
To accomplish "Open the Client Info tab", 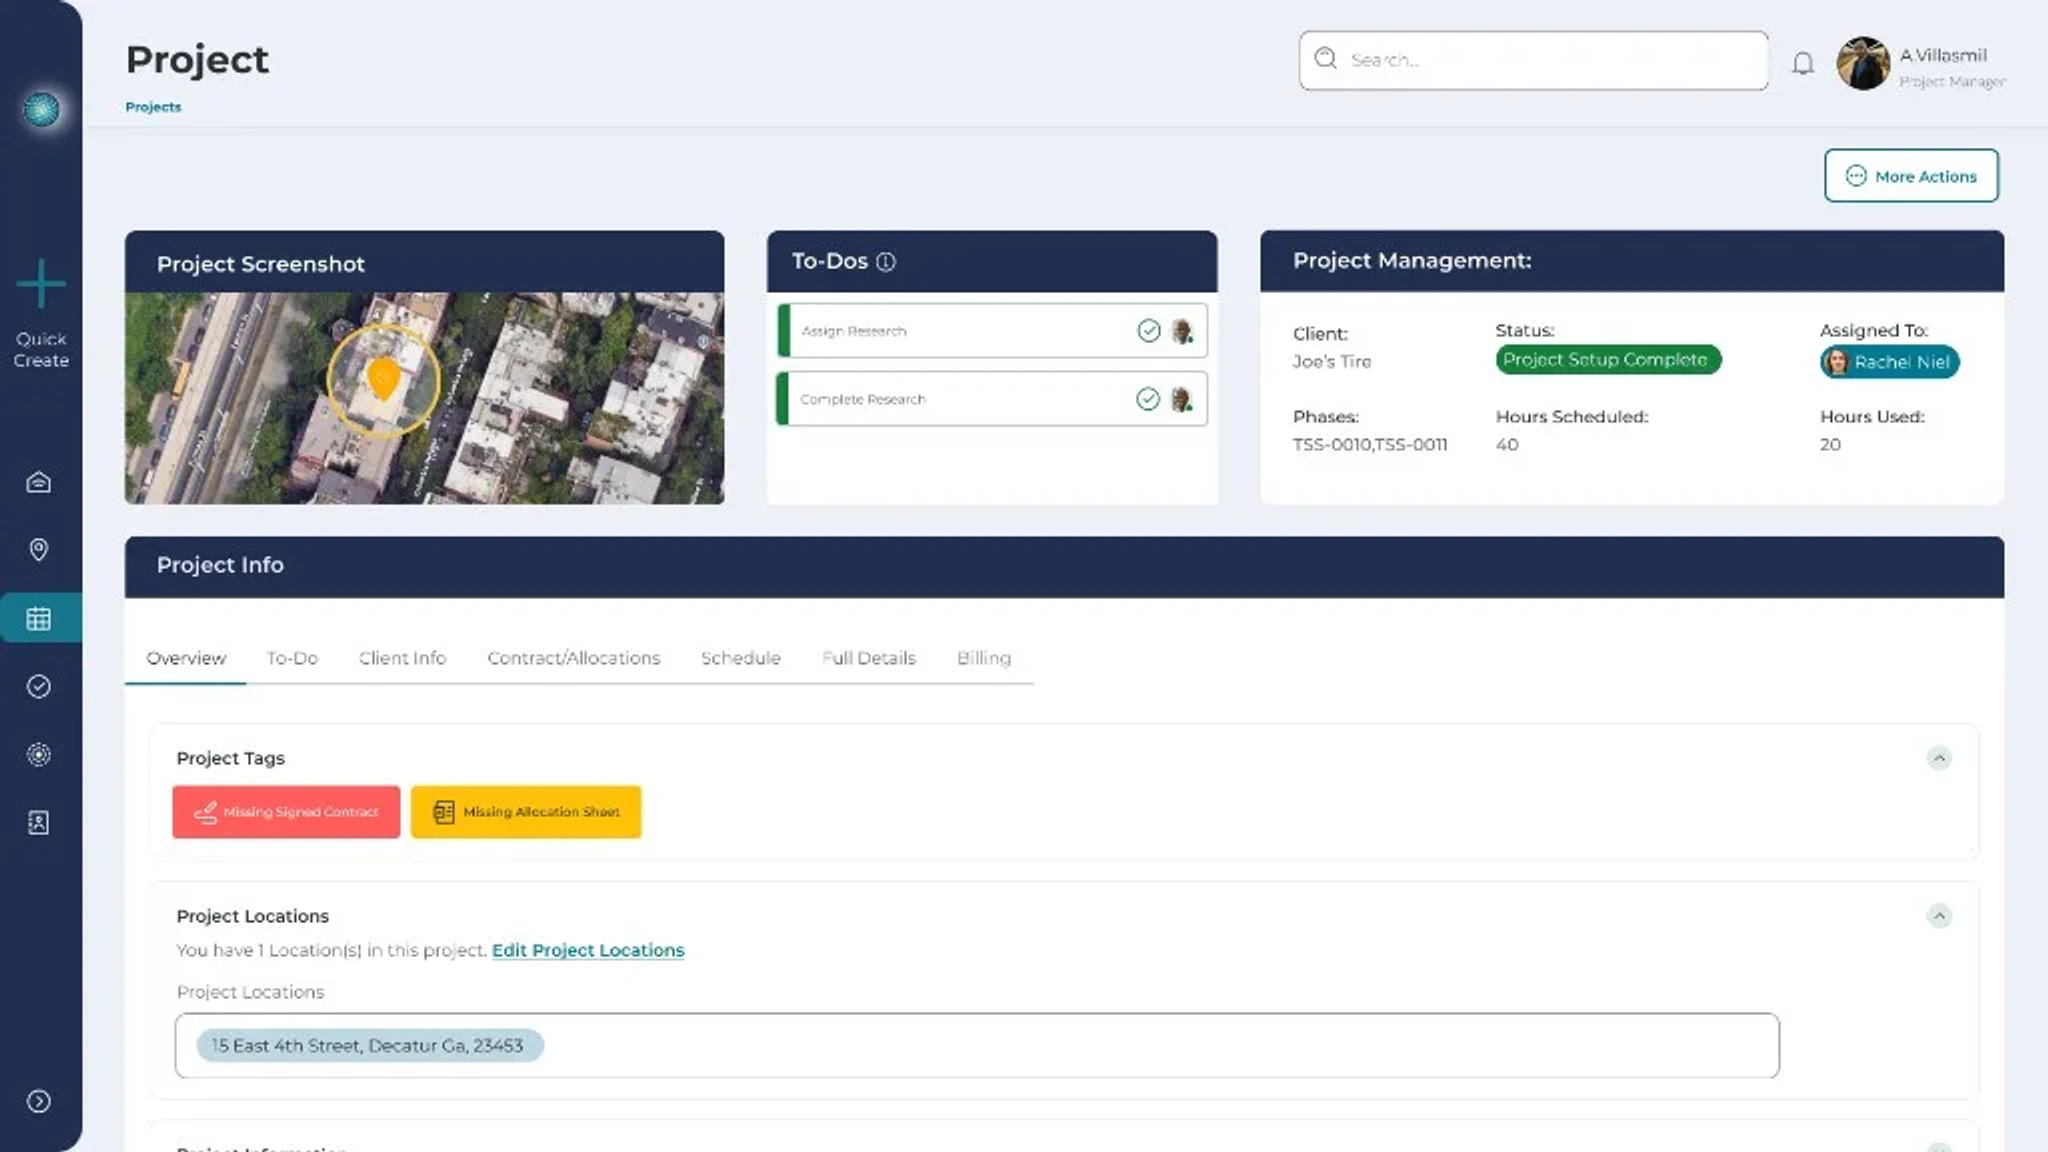I will click(402, 658).
